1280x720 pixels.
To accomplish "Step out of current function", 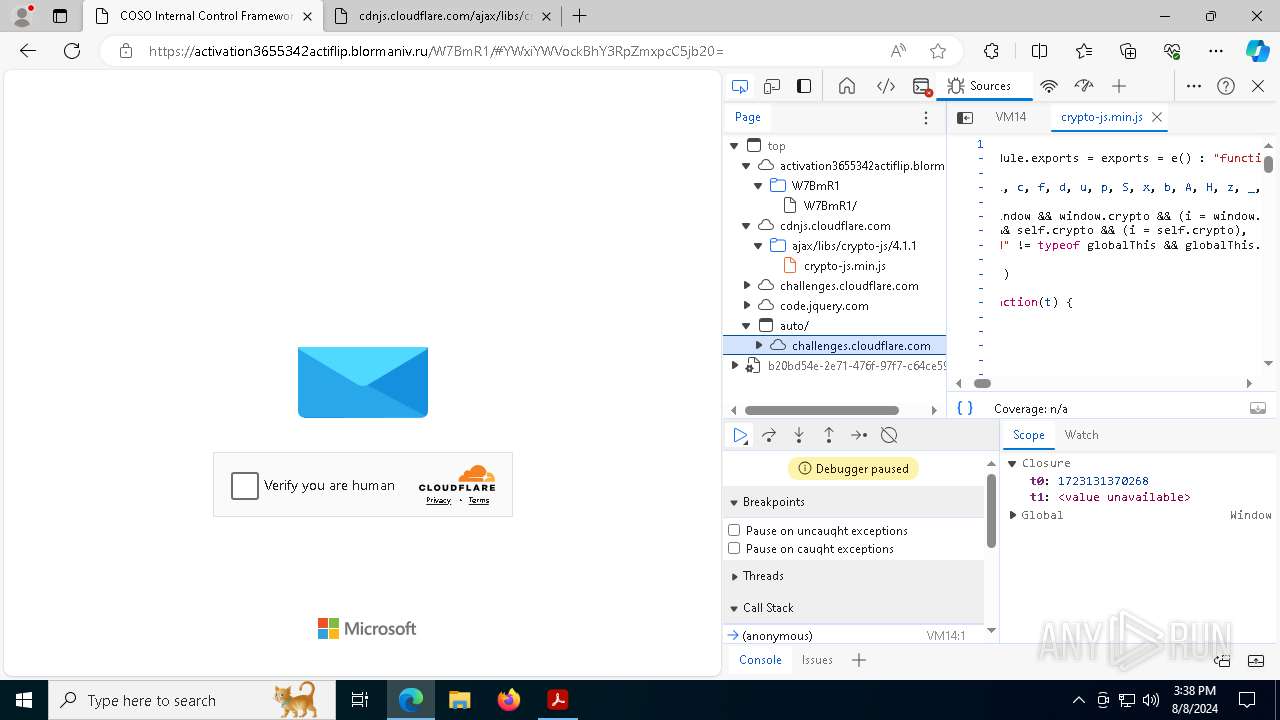I will point(829,435).
